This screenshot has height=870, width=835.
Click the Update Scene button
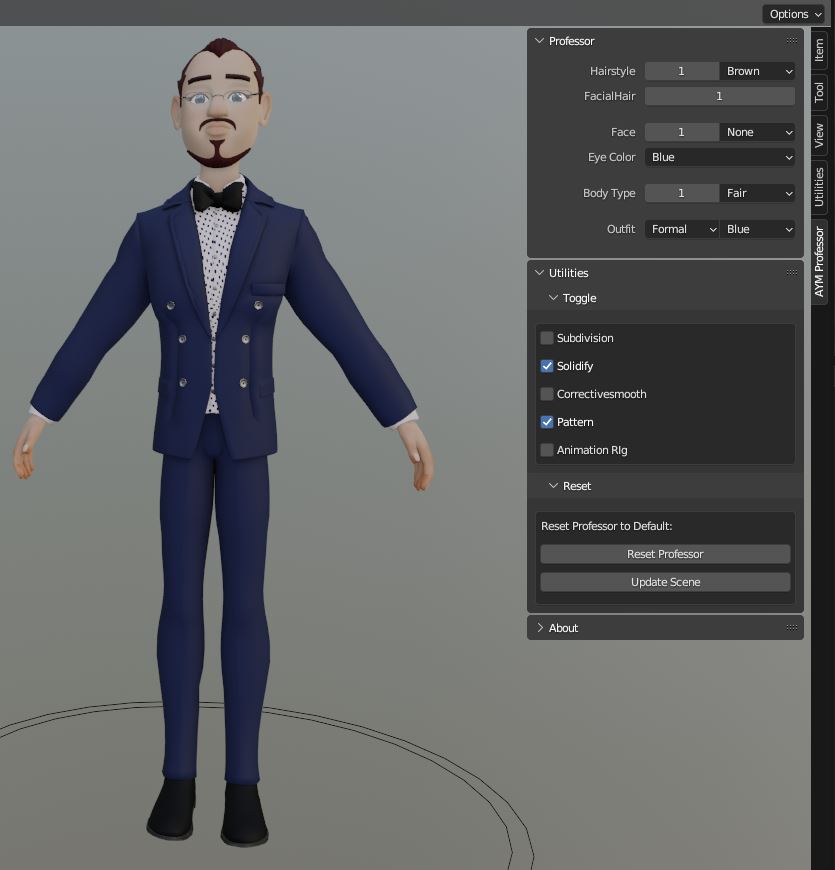coord(665,582)
